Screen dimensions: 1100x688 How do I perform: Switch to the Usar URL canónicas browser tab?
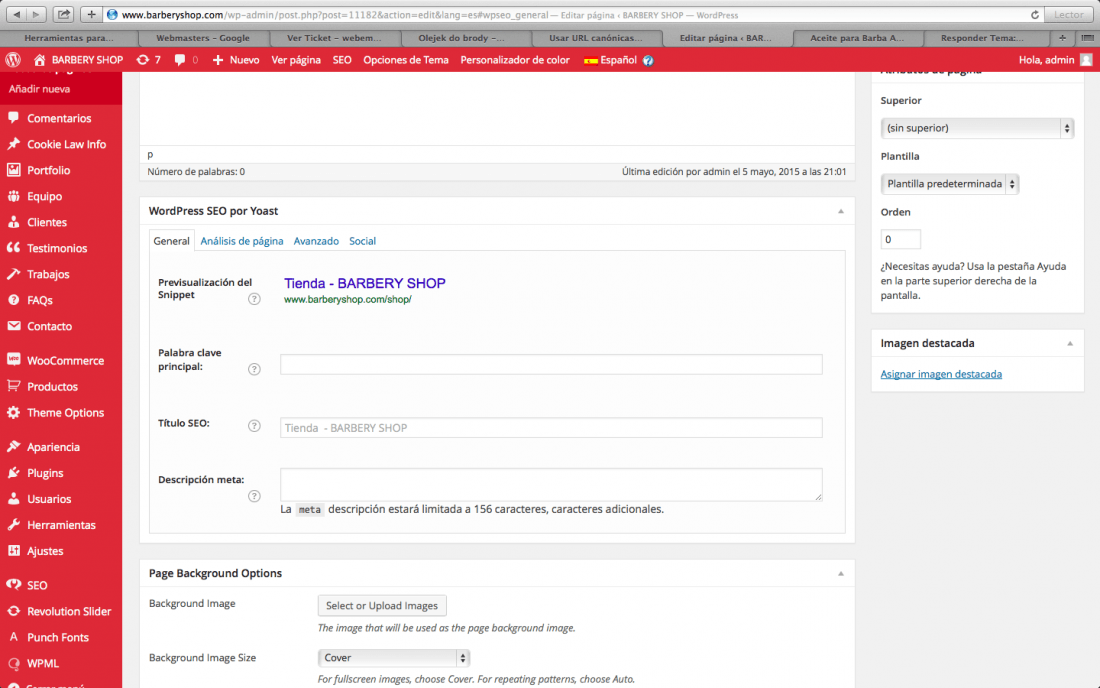596,38
